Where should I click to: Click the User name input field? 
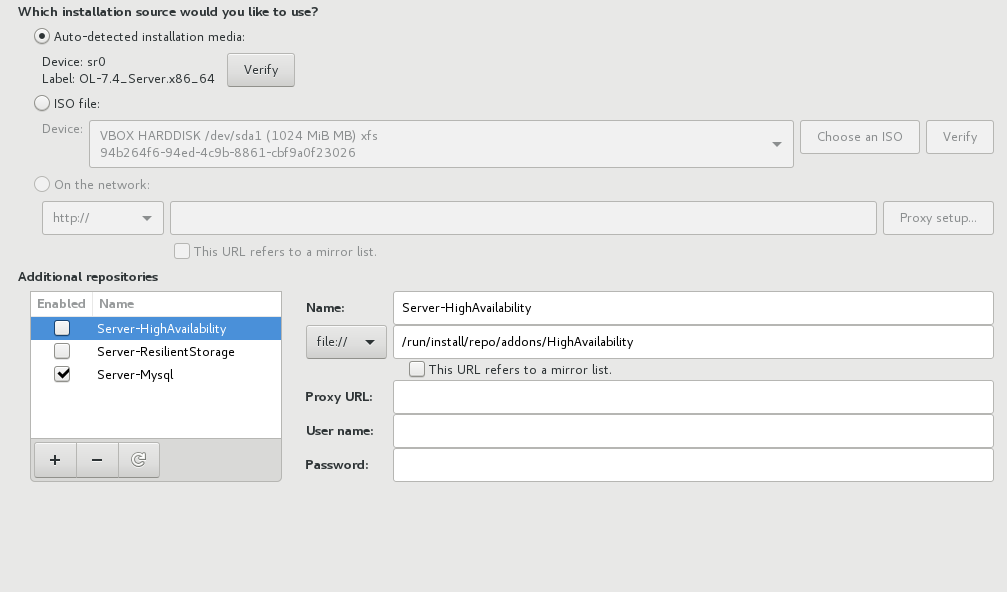693,431
